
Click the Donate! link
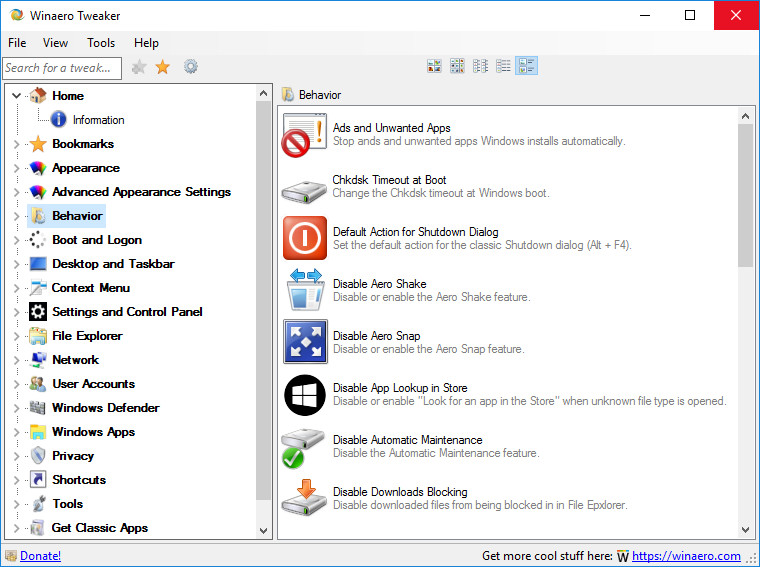[40, 556]
